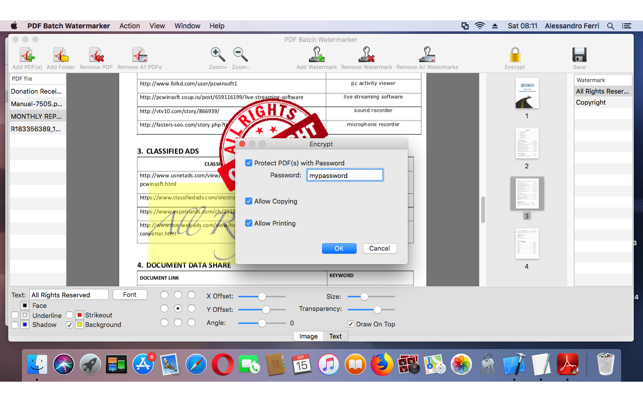The width and height of the screenshot is (643, 402).
Task: Open PDF Batch Watermarker app menu
Action: point(68,26)
